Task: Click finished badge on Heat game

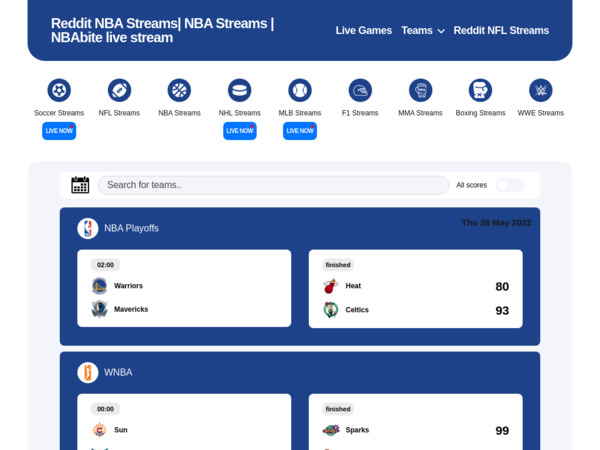Action: tap(338, 265)
